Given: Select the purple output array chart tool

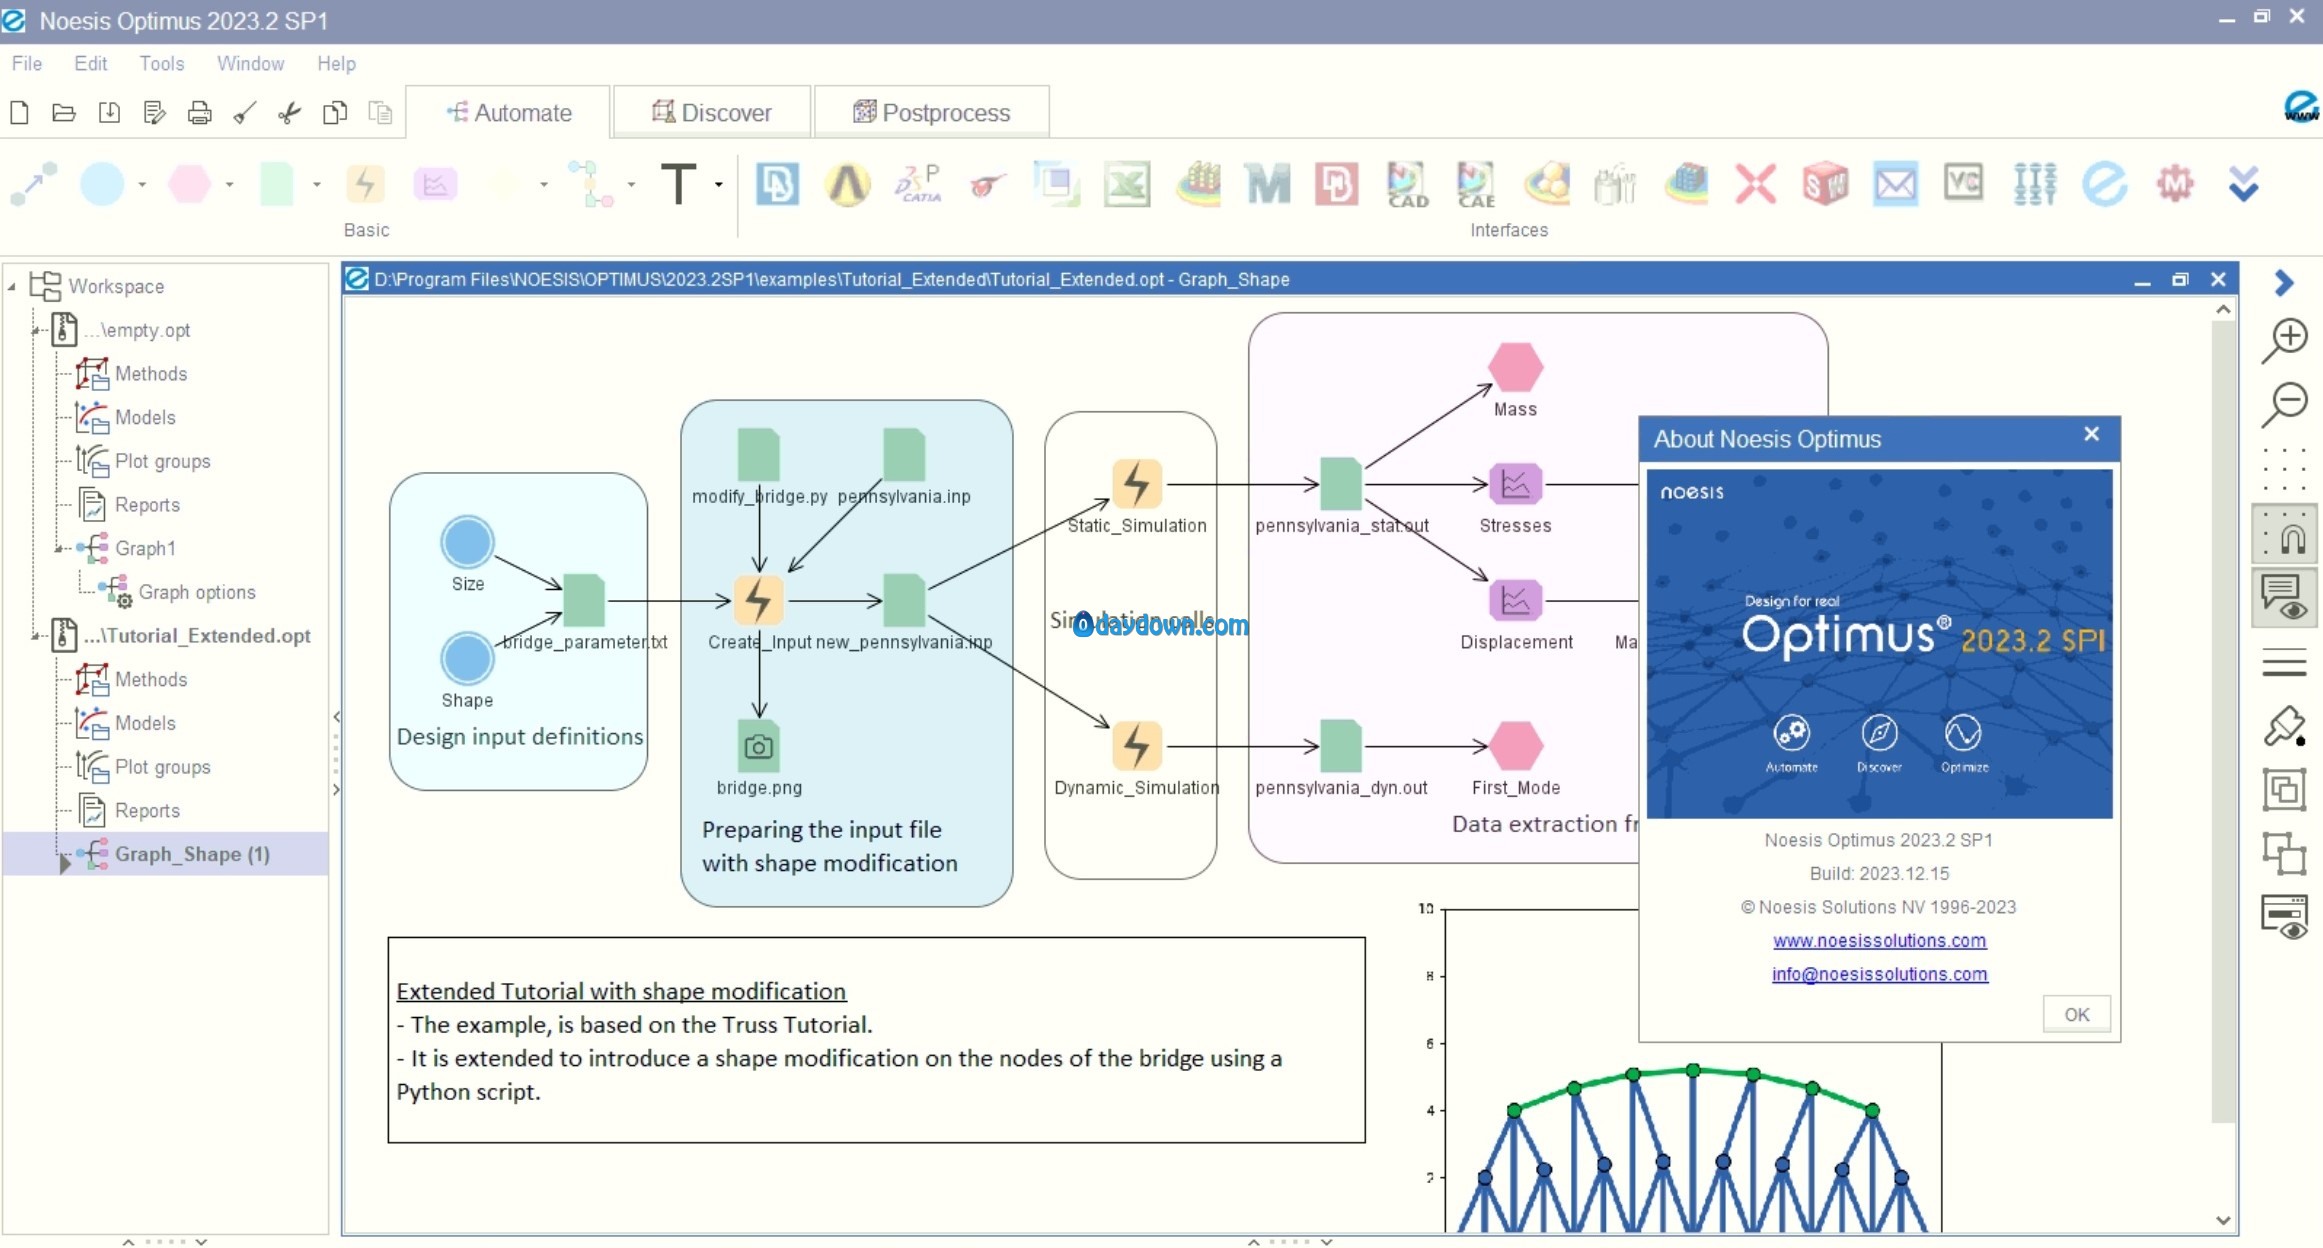Looking at the screenshot, I should [x=435, y=184].
